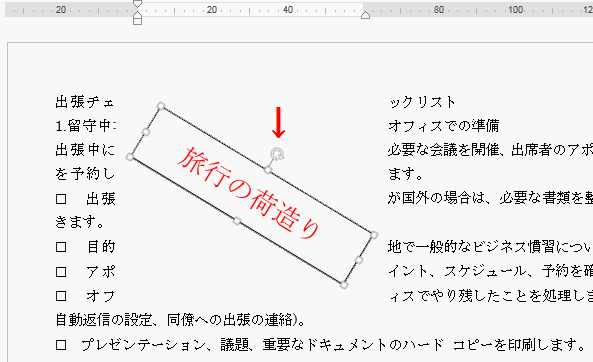593x362 pixels.
Task: Click the ruler at the 40 mark
Action: pyautogui.click(x=288, y=10)
